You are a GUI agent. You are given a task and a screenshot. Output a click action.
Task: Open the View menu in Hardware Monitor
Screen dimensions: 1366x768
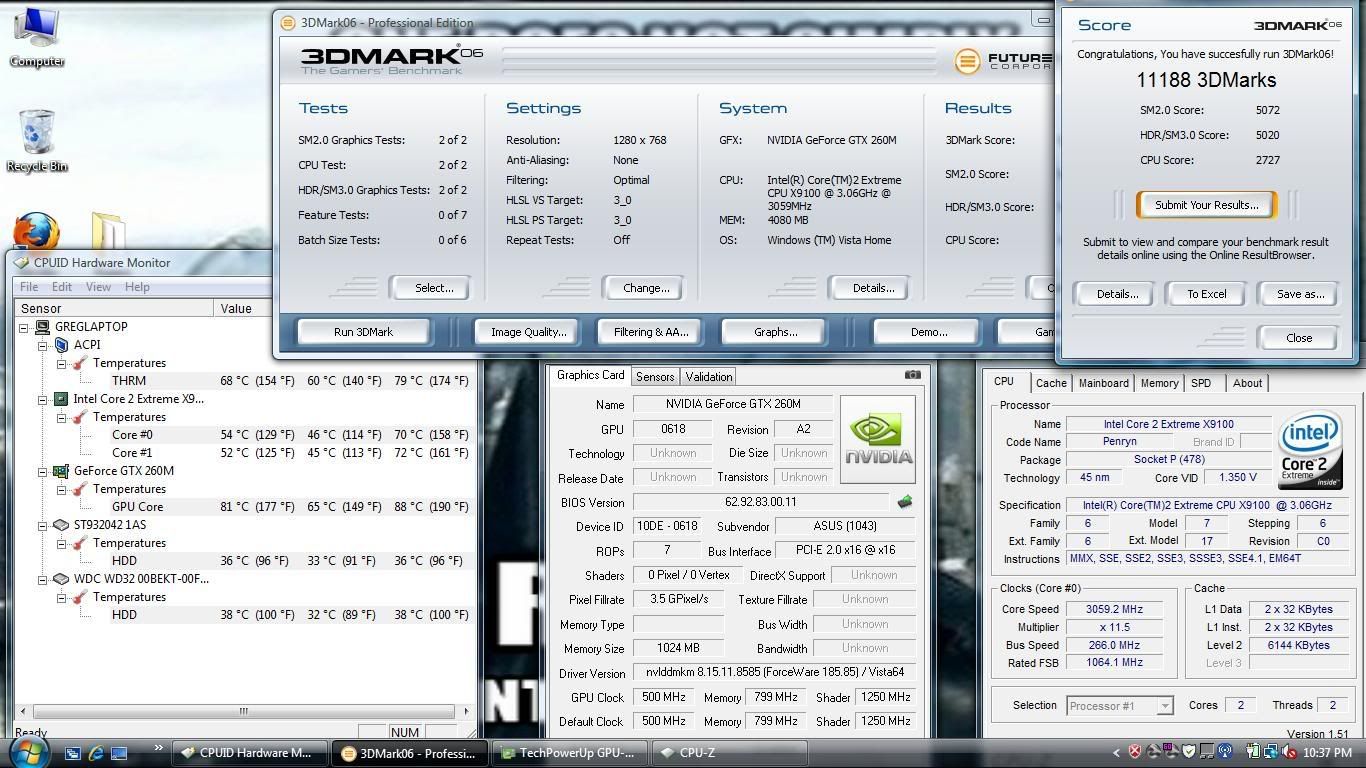[98, 286]
